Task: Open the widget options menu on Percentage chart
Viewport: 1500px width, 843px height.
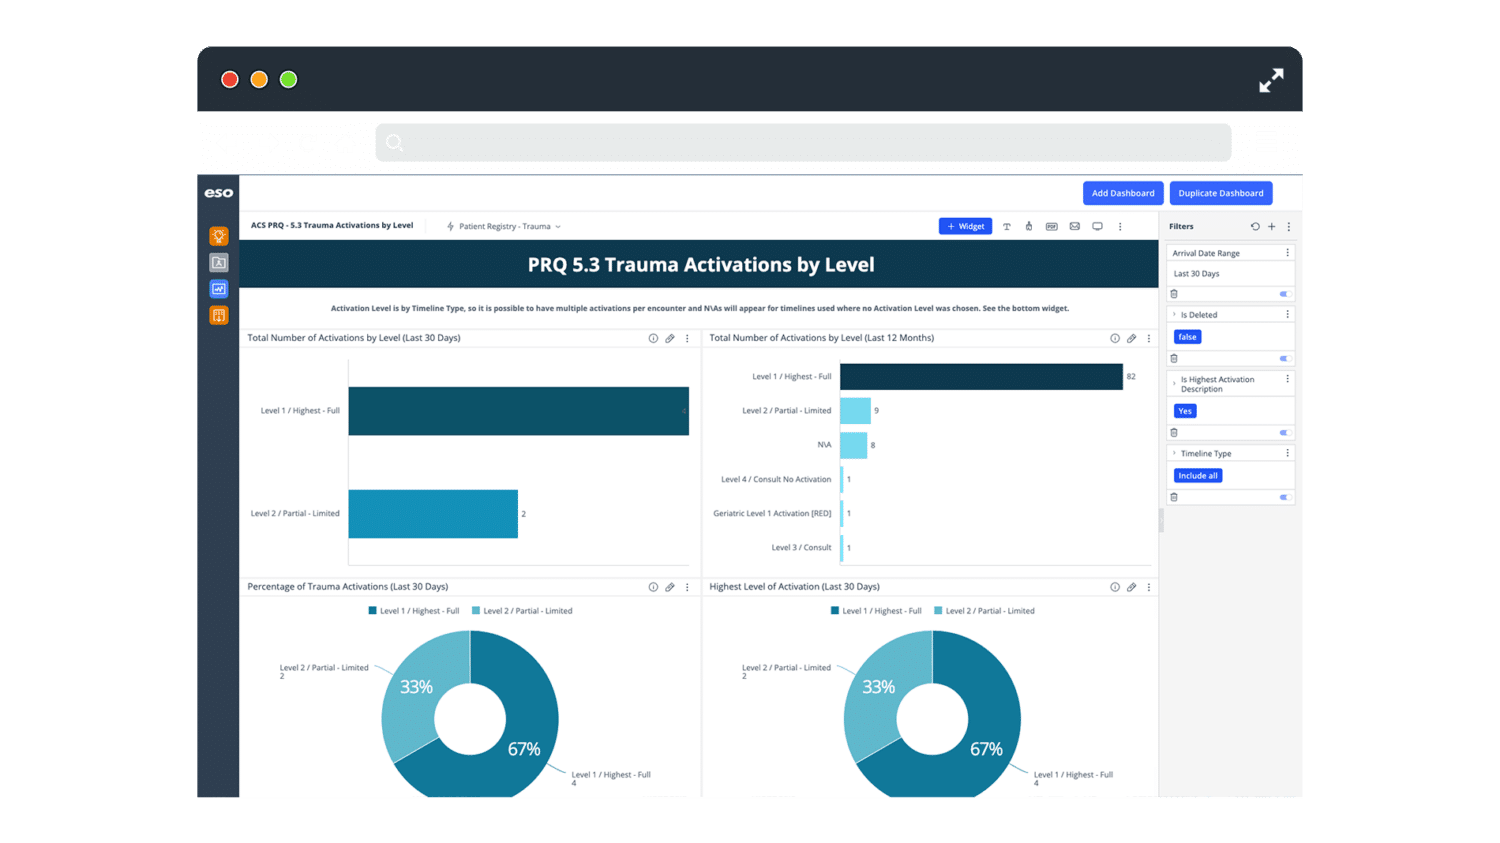Action: [687, 587]
